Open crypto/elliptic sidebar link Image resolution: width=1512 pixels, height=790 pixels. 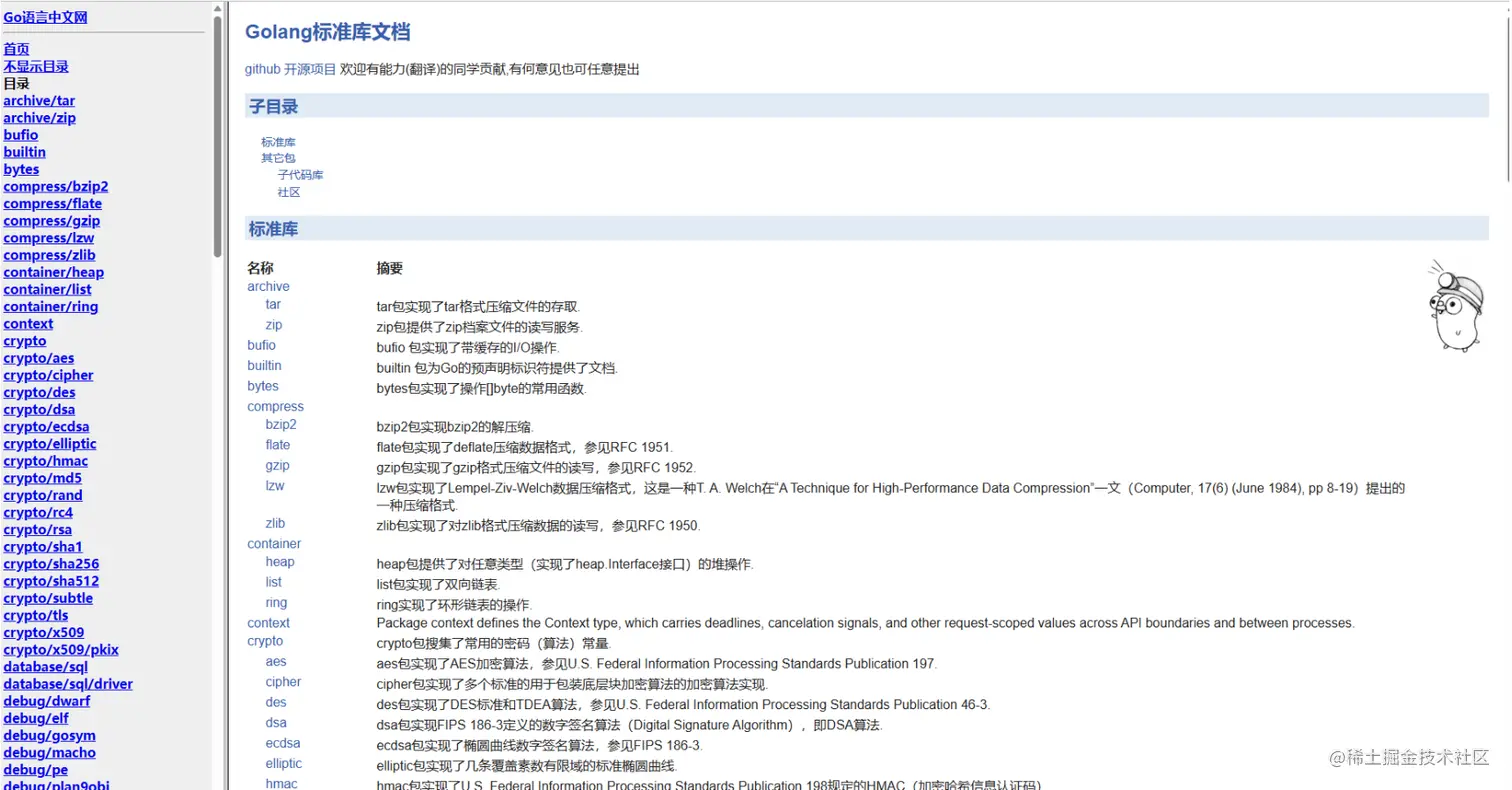click(x=50, y=444)
